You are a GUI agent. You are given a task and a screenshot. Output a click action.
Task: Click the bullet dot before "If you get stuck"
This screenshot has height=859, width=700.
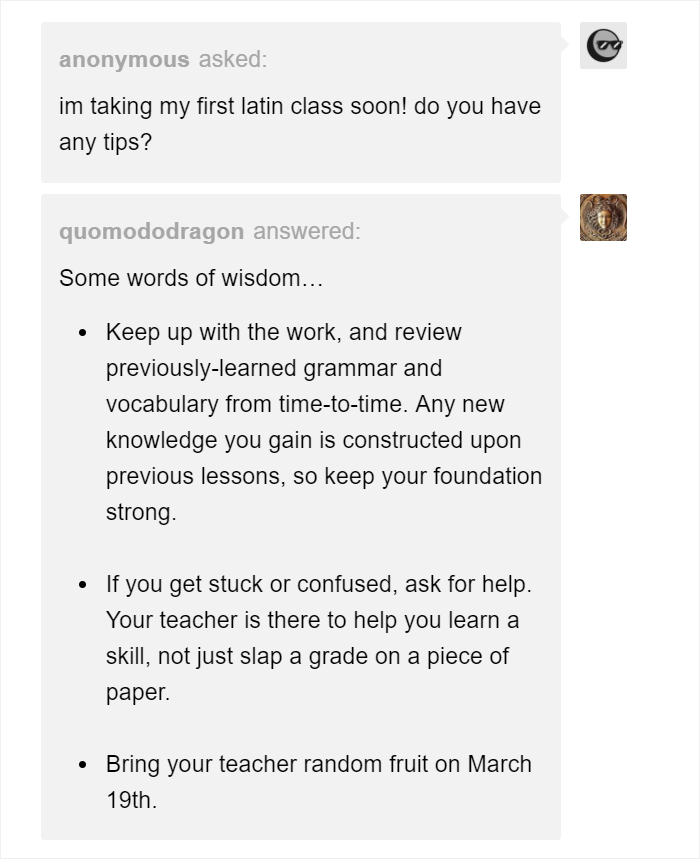coord(84,585)
